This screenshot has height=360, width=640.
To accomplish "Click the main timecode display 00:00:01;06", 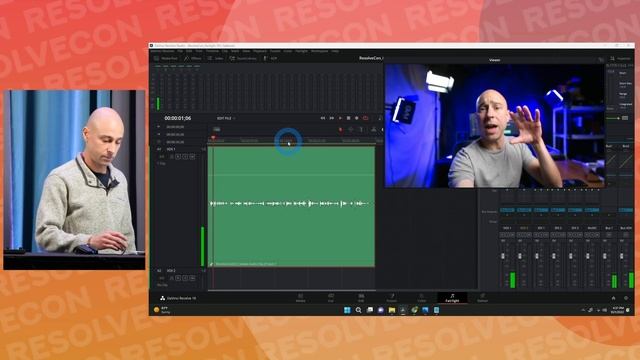I will [x=178, y=118].
